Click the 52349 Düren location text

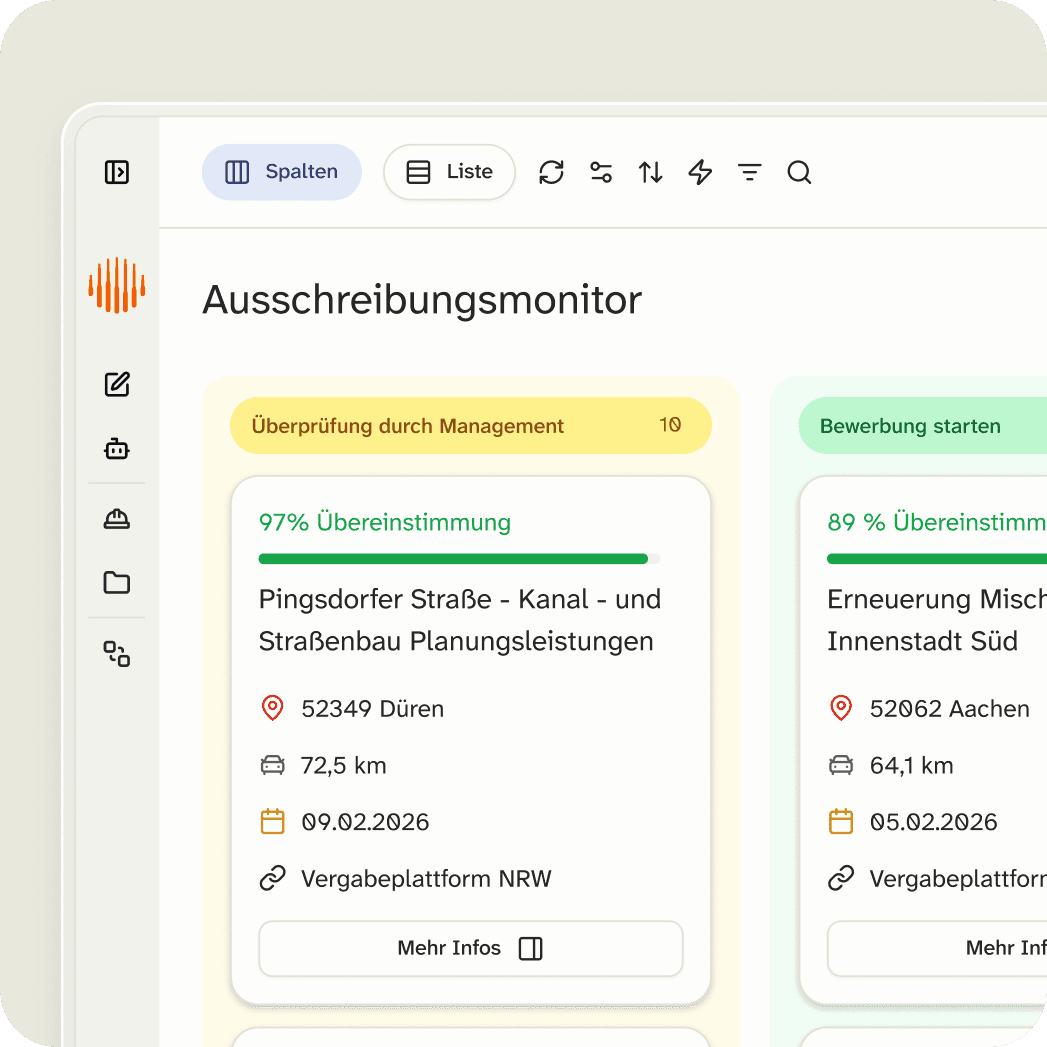(x=373, y=708)
